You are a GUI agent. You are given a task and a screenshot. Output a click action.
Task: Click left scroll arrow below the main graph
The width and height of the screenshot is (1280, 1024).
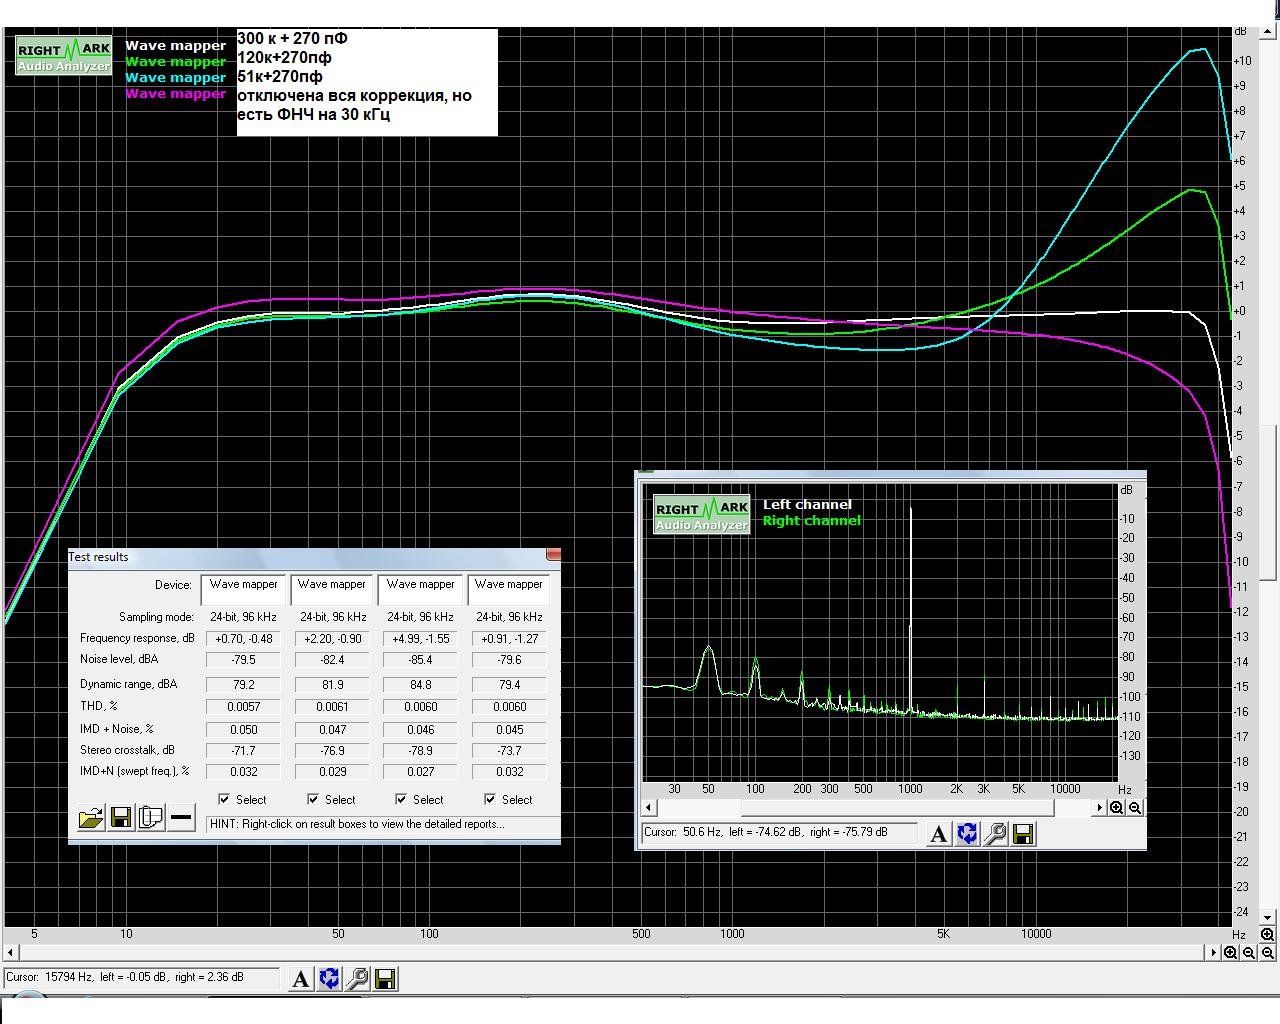[11, 953]
